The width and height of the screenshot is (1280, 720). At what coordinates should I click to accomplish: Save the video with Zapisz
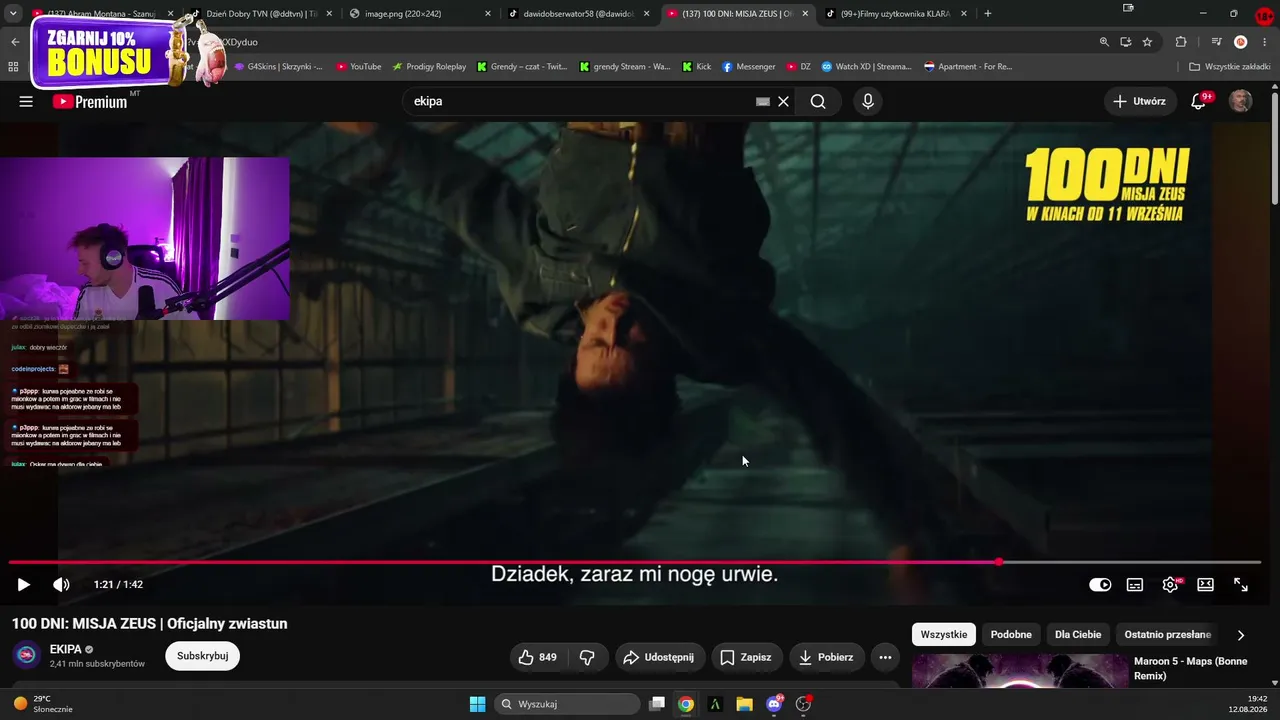746,657
